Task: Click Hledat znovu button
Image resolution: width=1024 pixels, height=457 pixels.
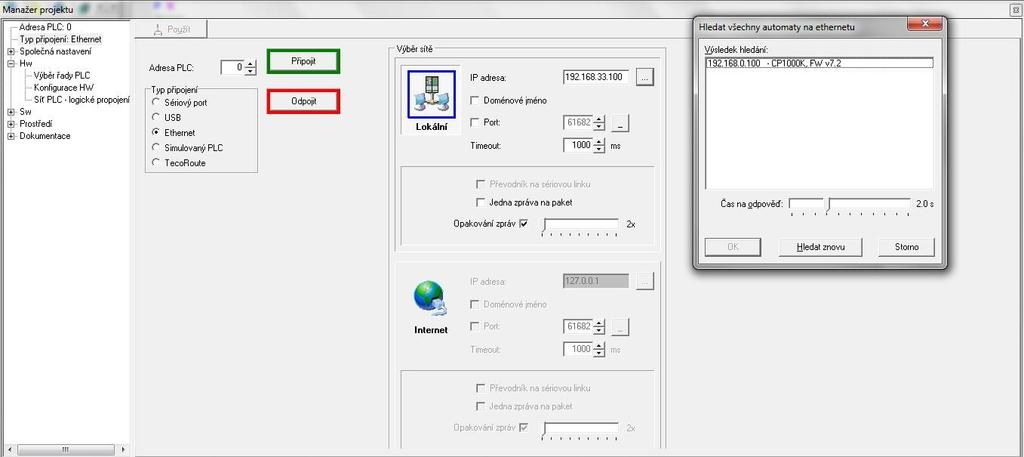Action: 820,247
